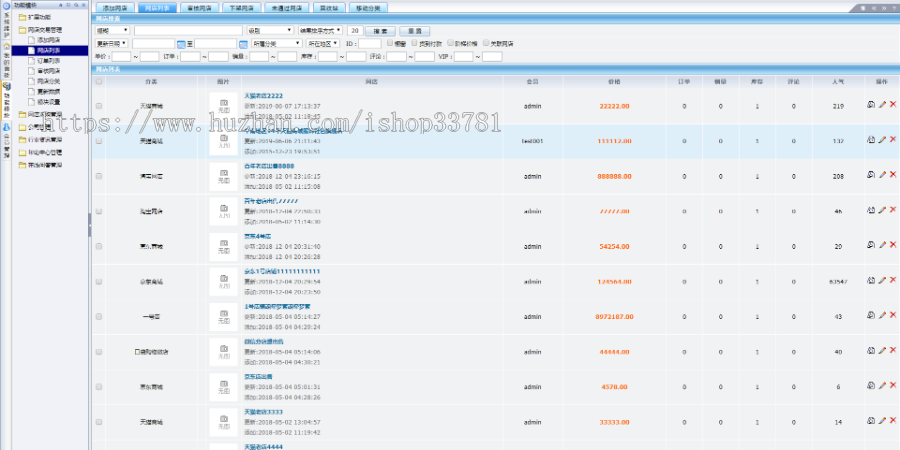Image resolution: width=900 pixels, height=450 pixels.
Task: Delete the shop row priced 33333.00
Action: point(893,420)
